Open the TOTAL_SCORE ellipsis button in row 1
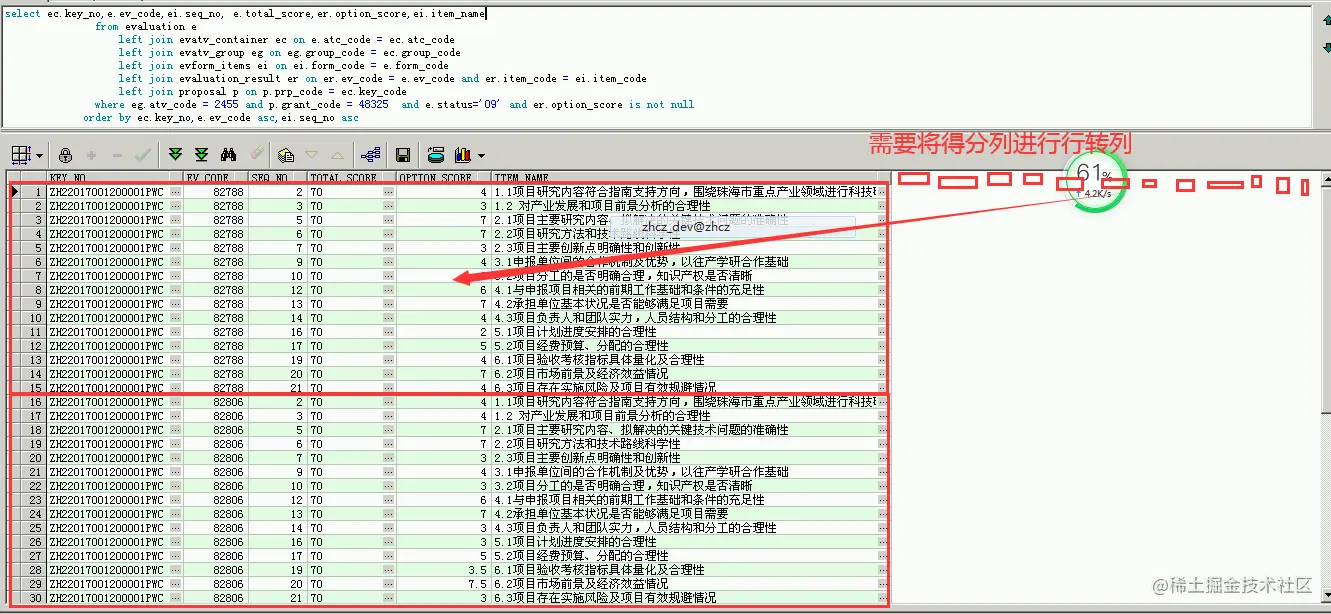 pos(389,192)
